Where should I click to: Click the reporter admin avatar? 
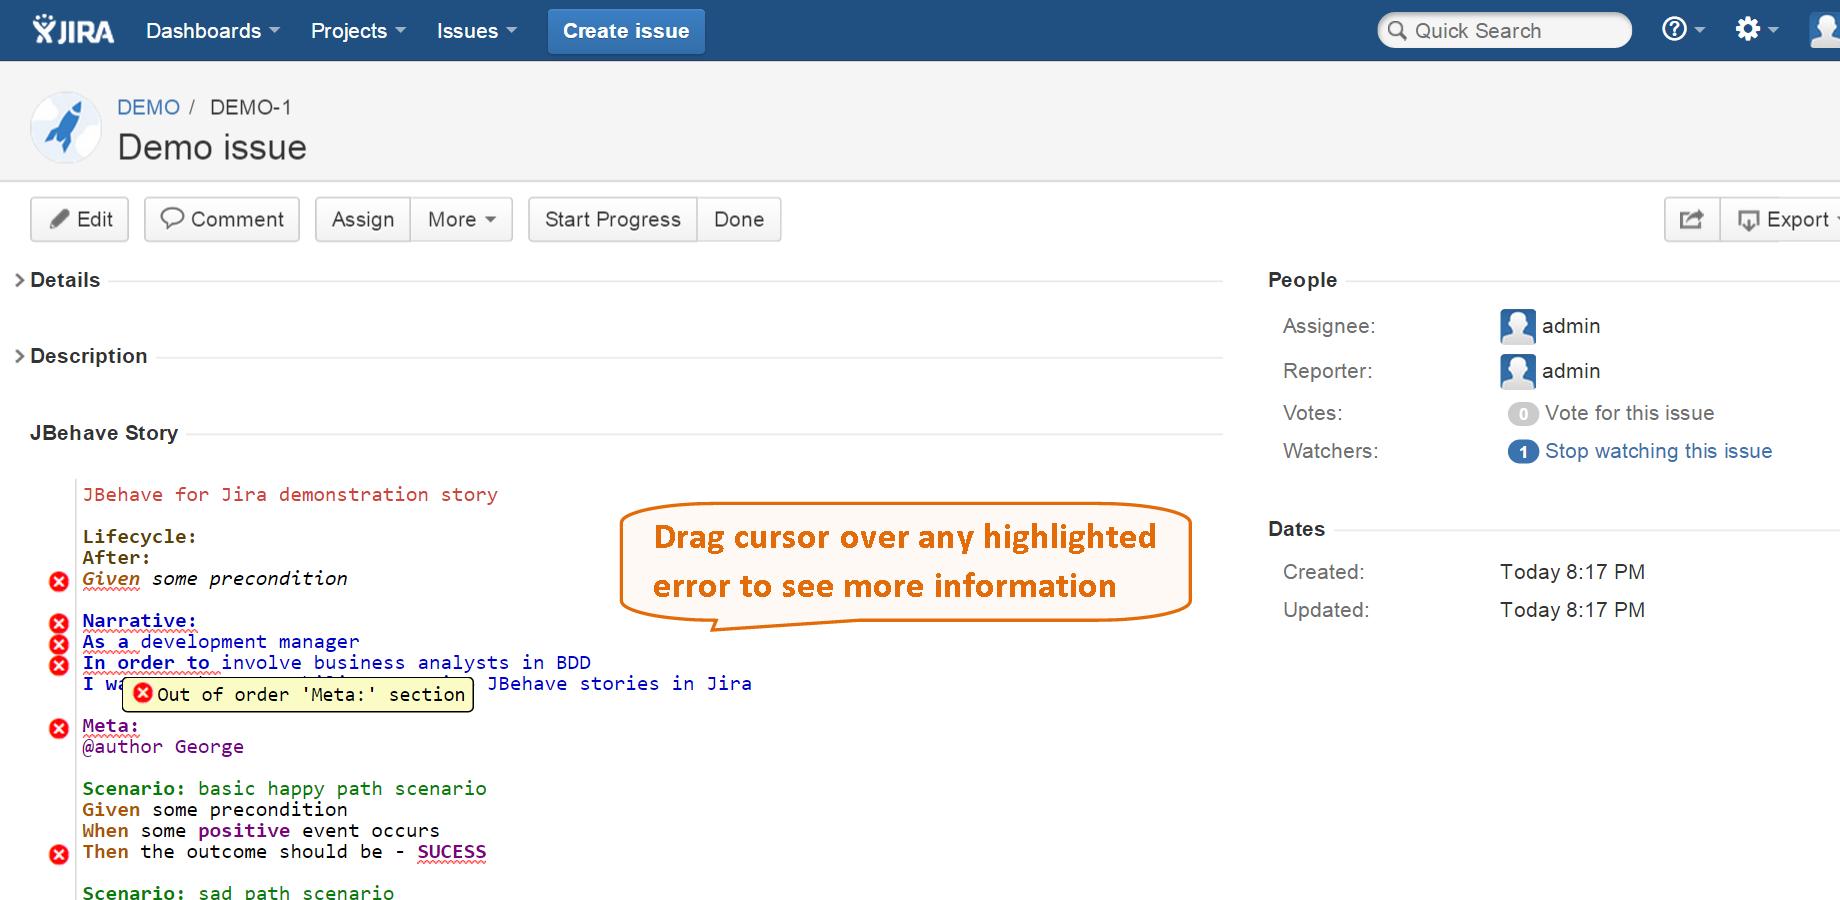point(1518,371)
